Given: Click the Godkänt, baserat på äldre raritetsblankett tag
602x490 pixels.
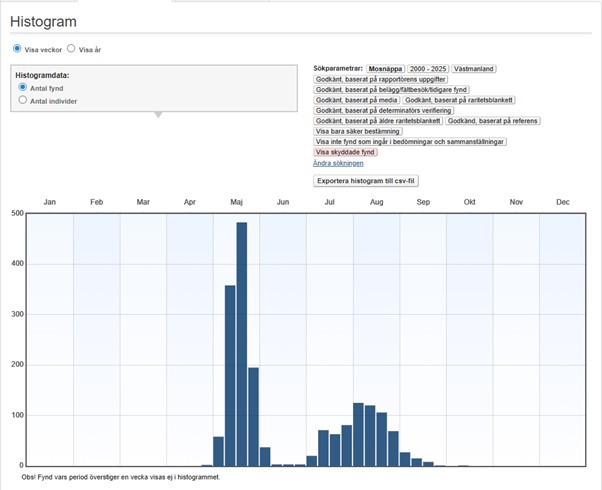Looking at the screenshot, I should 378,121.
